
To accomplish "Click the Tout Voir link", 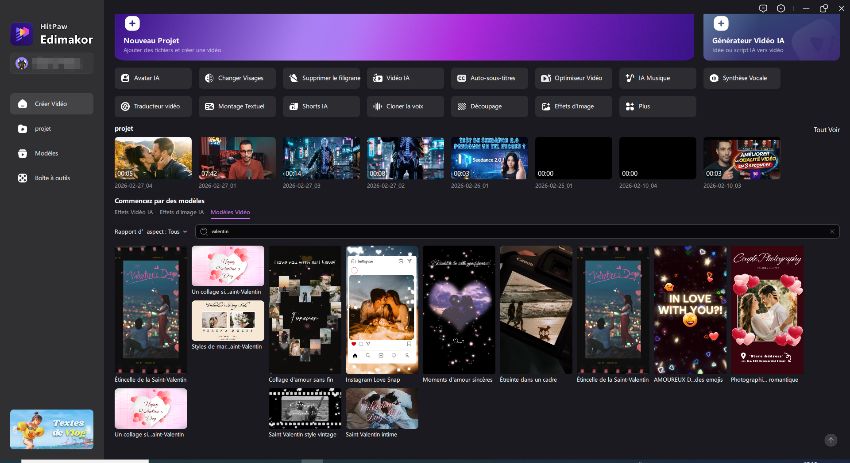I will pos(826,130).
